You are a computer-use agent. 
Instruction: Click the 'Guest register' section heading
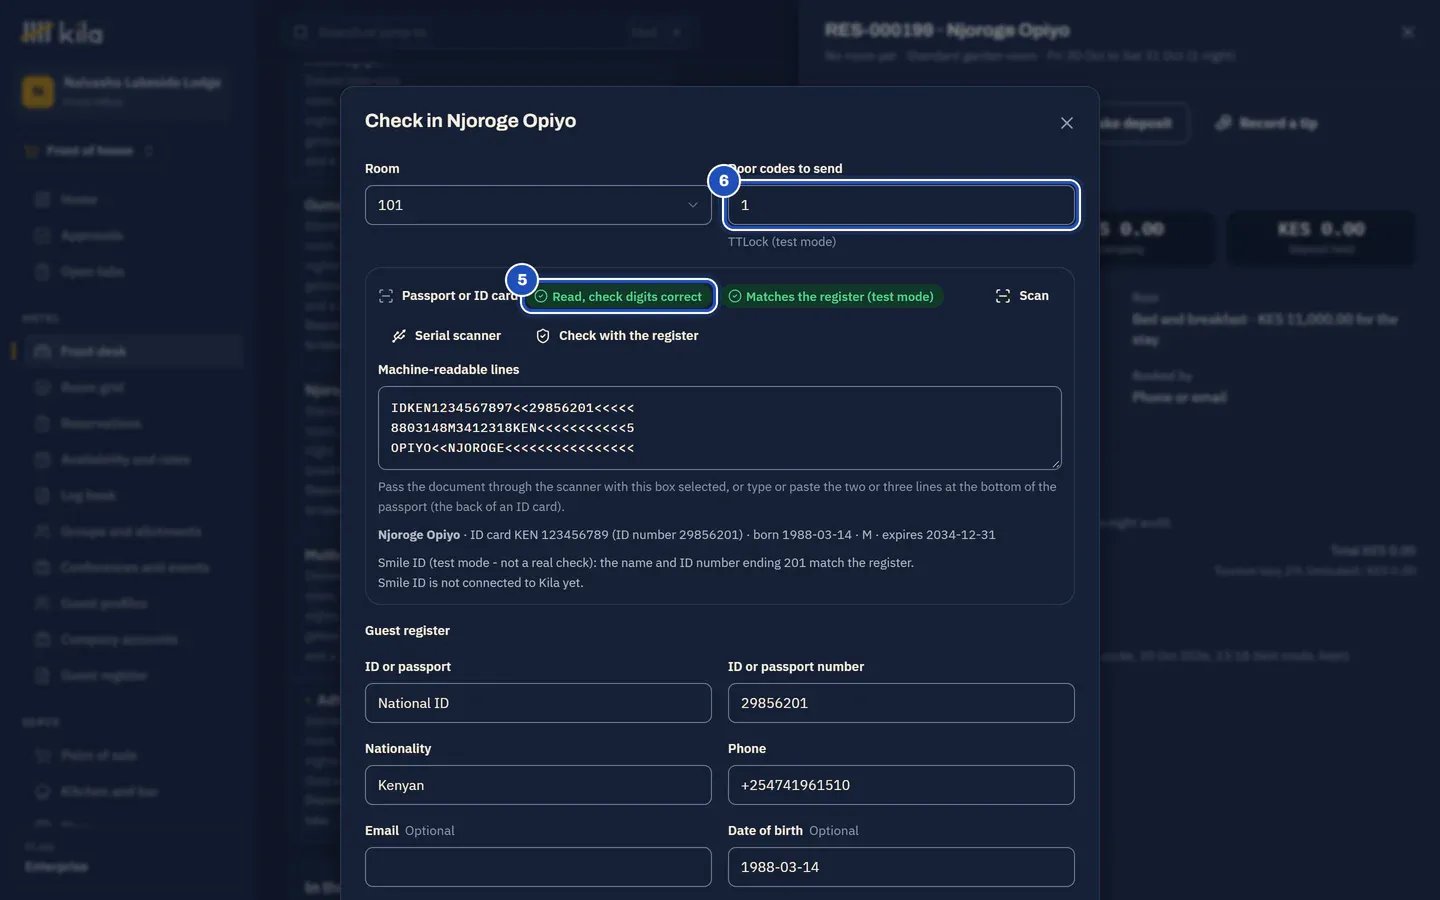tap(407, 631)
